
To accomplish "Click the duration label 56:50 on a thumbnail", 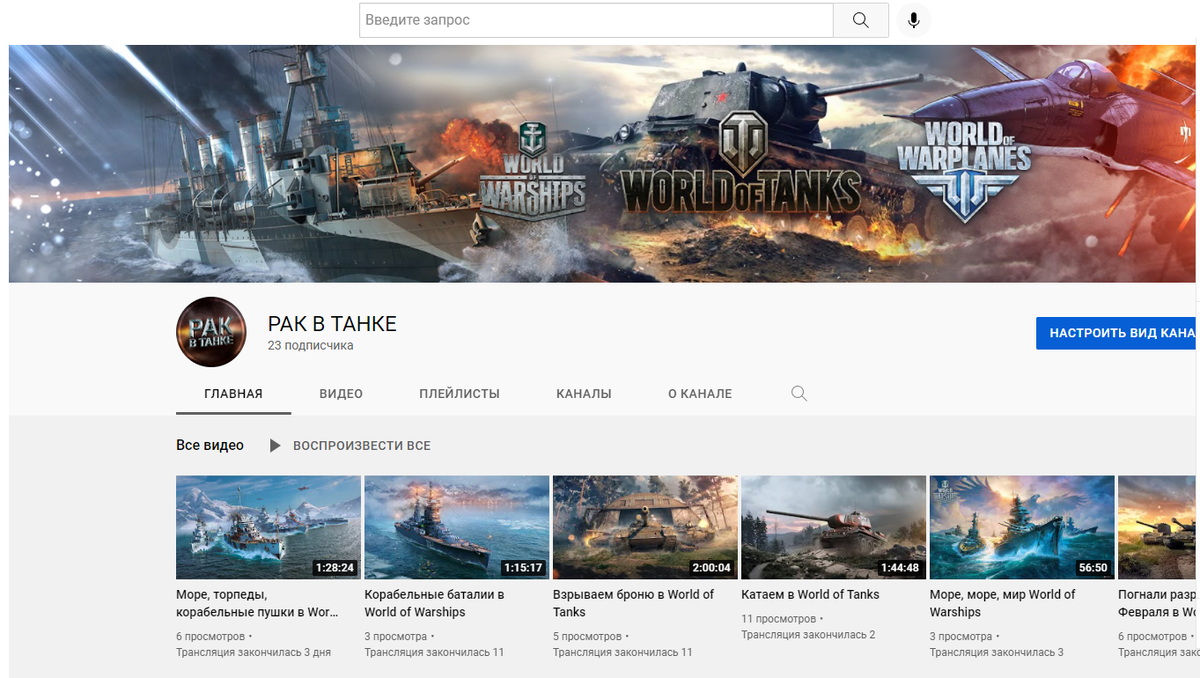I will click(1093, 565).
